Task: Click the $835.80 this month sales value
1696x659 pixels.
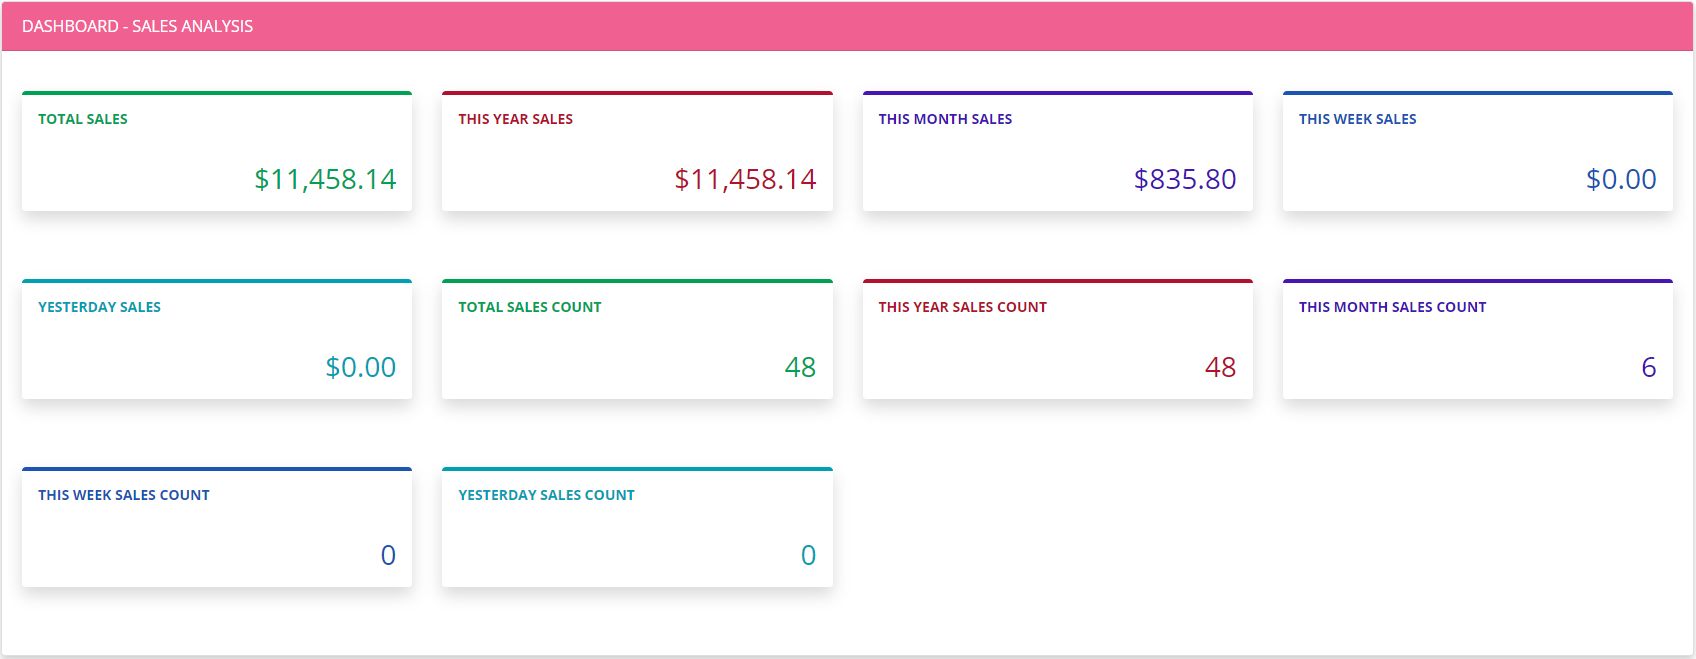Action: point(1185,179)
